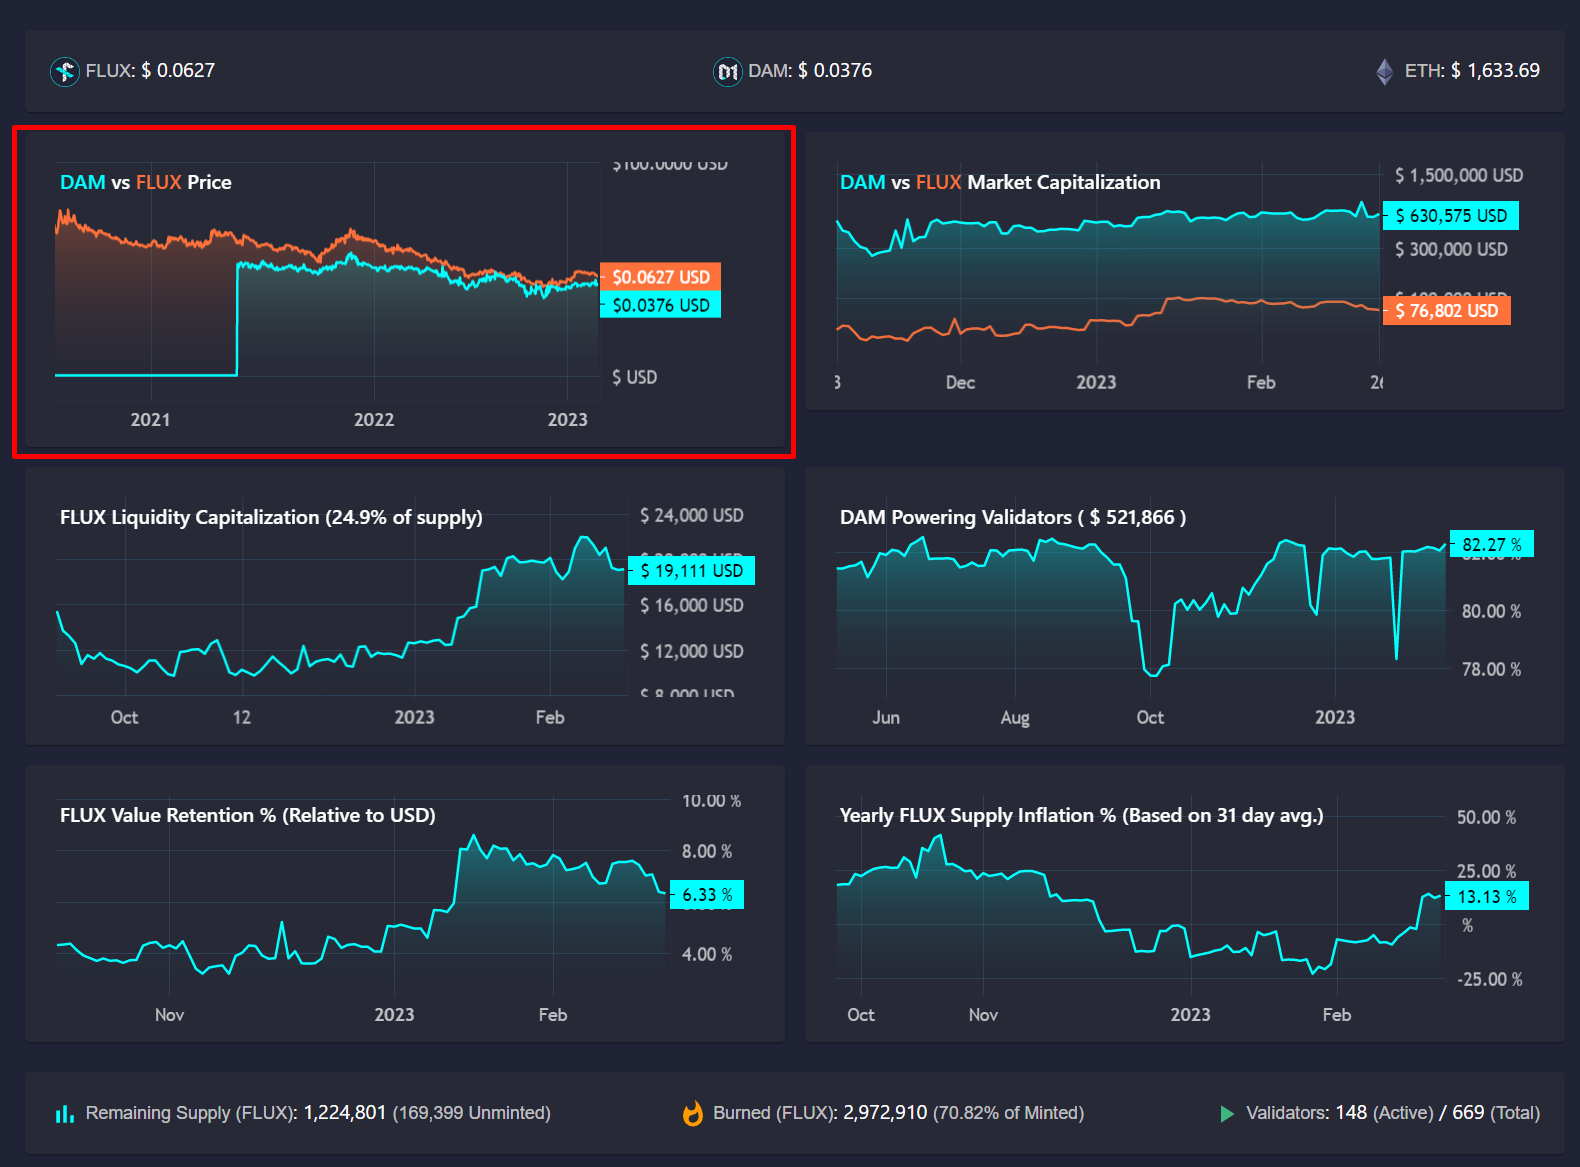This screenshot has width=1580, height=1167.
Task: Click the 50.00 % axis label
Action: pyautogui.click(x=1486, y=817)
